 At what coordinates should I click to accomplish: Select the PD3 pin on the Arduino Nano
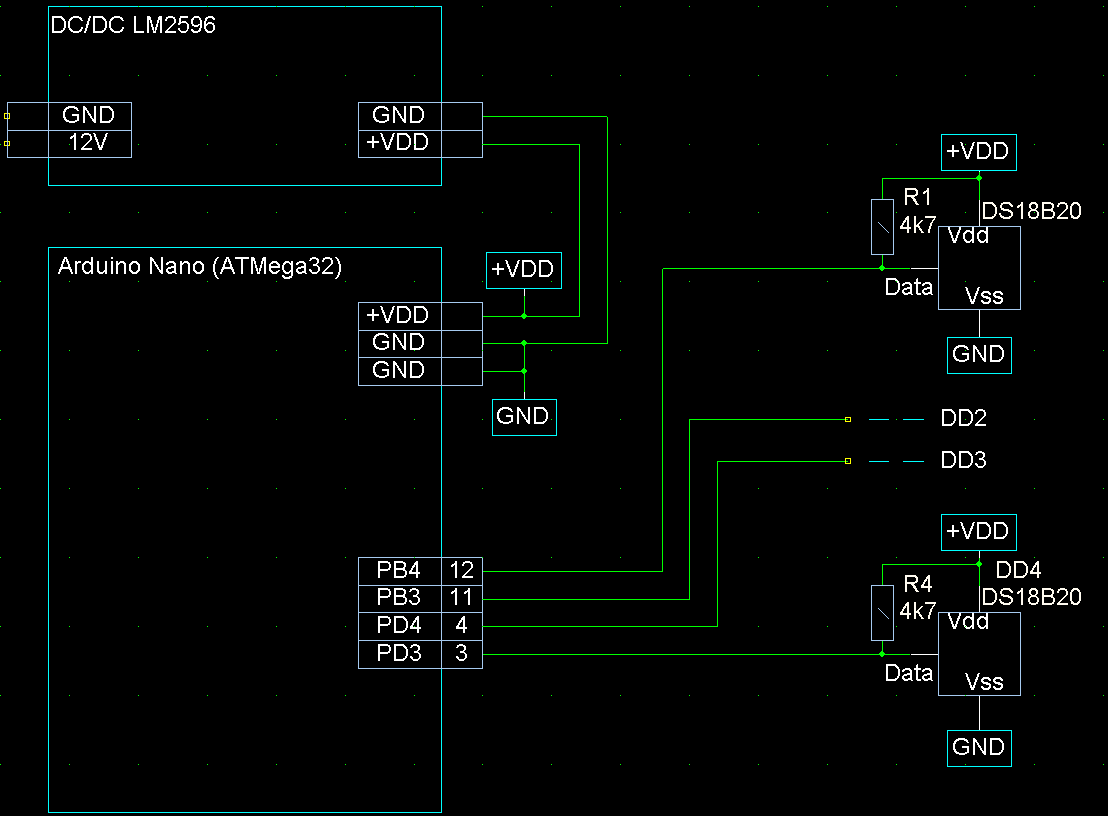(x=398, y=654)
